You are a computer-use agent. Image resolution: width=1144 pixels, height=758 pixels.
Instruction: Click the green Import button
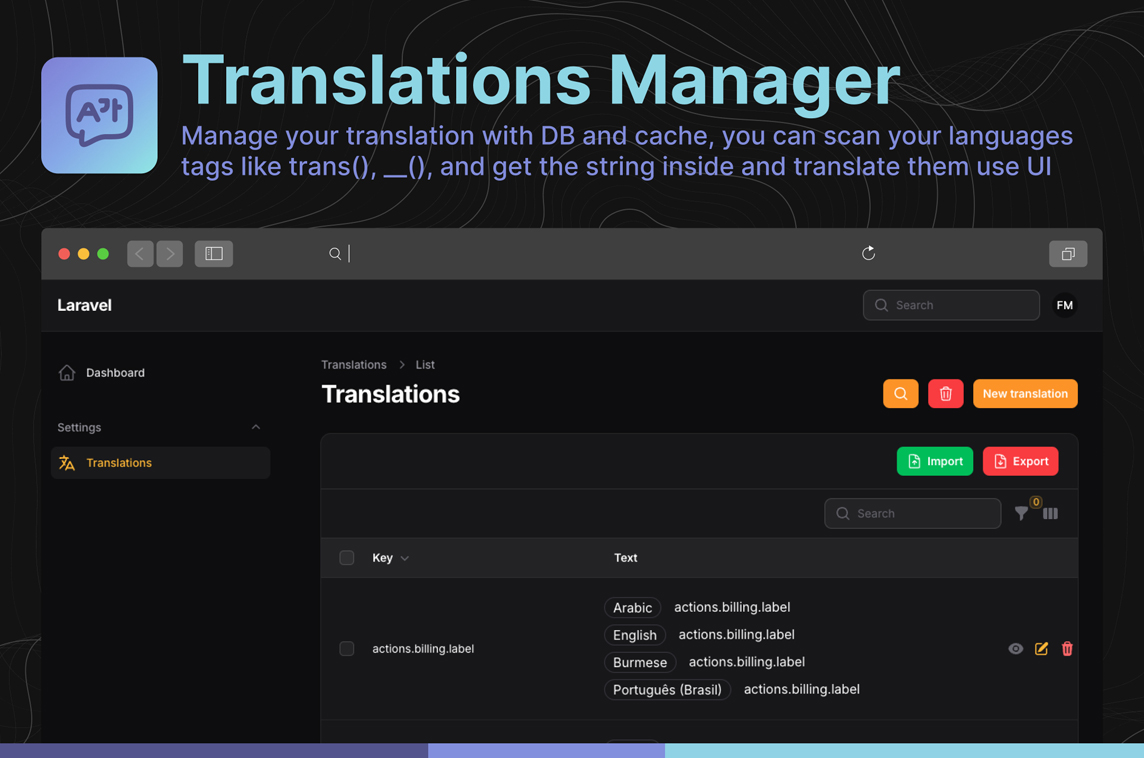coord(934,461)
